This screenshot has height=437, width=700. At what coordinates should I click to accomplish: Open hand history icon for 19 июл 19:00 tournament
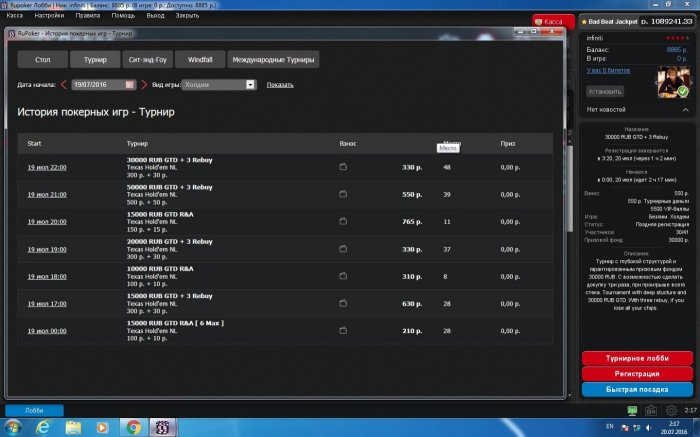click(x=343, y=249)
